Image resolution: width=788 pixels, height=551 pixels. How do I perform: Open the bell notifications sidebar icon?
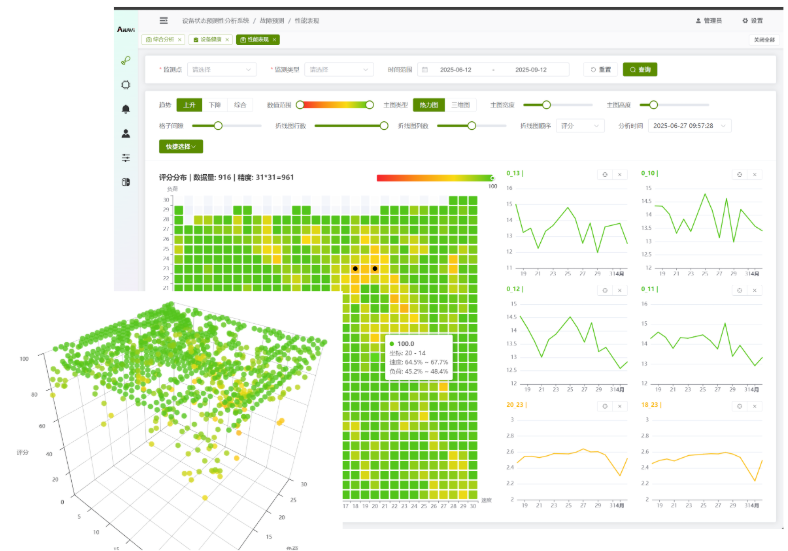pyautogui.click(x=126, y=109)
